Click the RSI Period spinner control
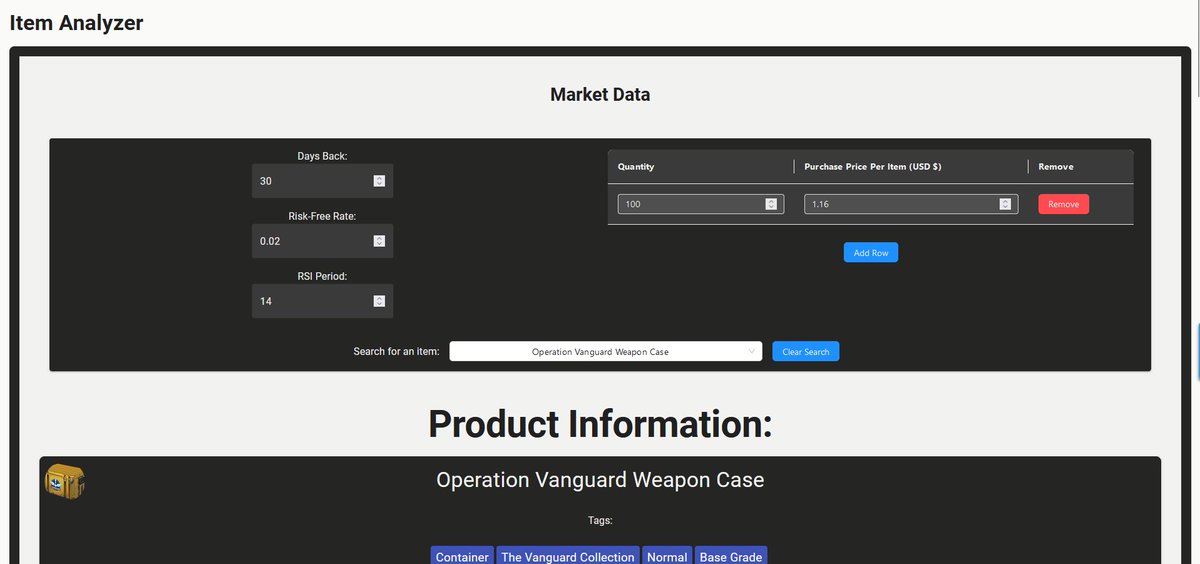The image size is (1200, 564). coord(379,301)
